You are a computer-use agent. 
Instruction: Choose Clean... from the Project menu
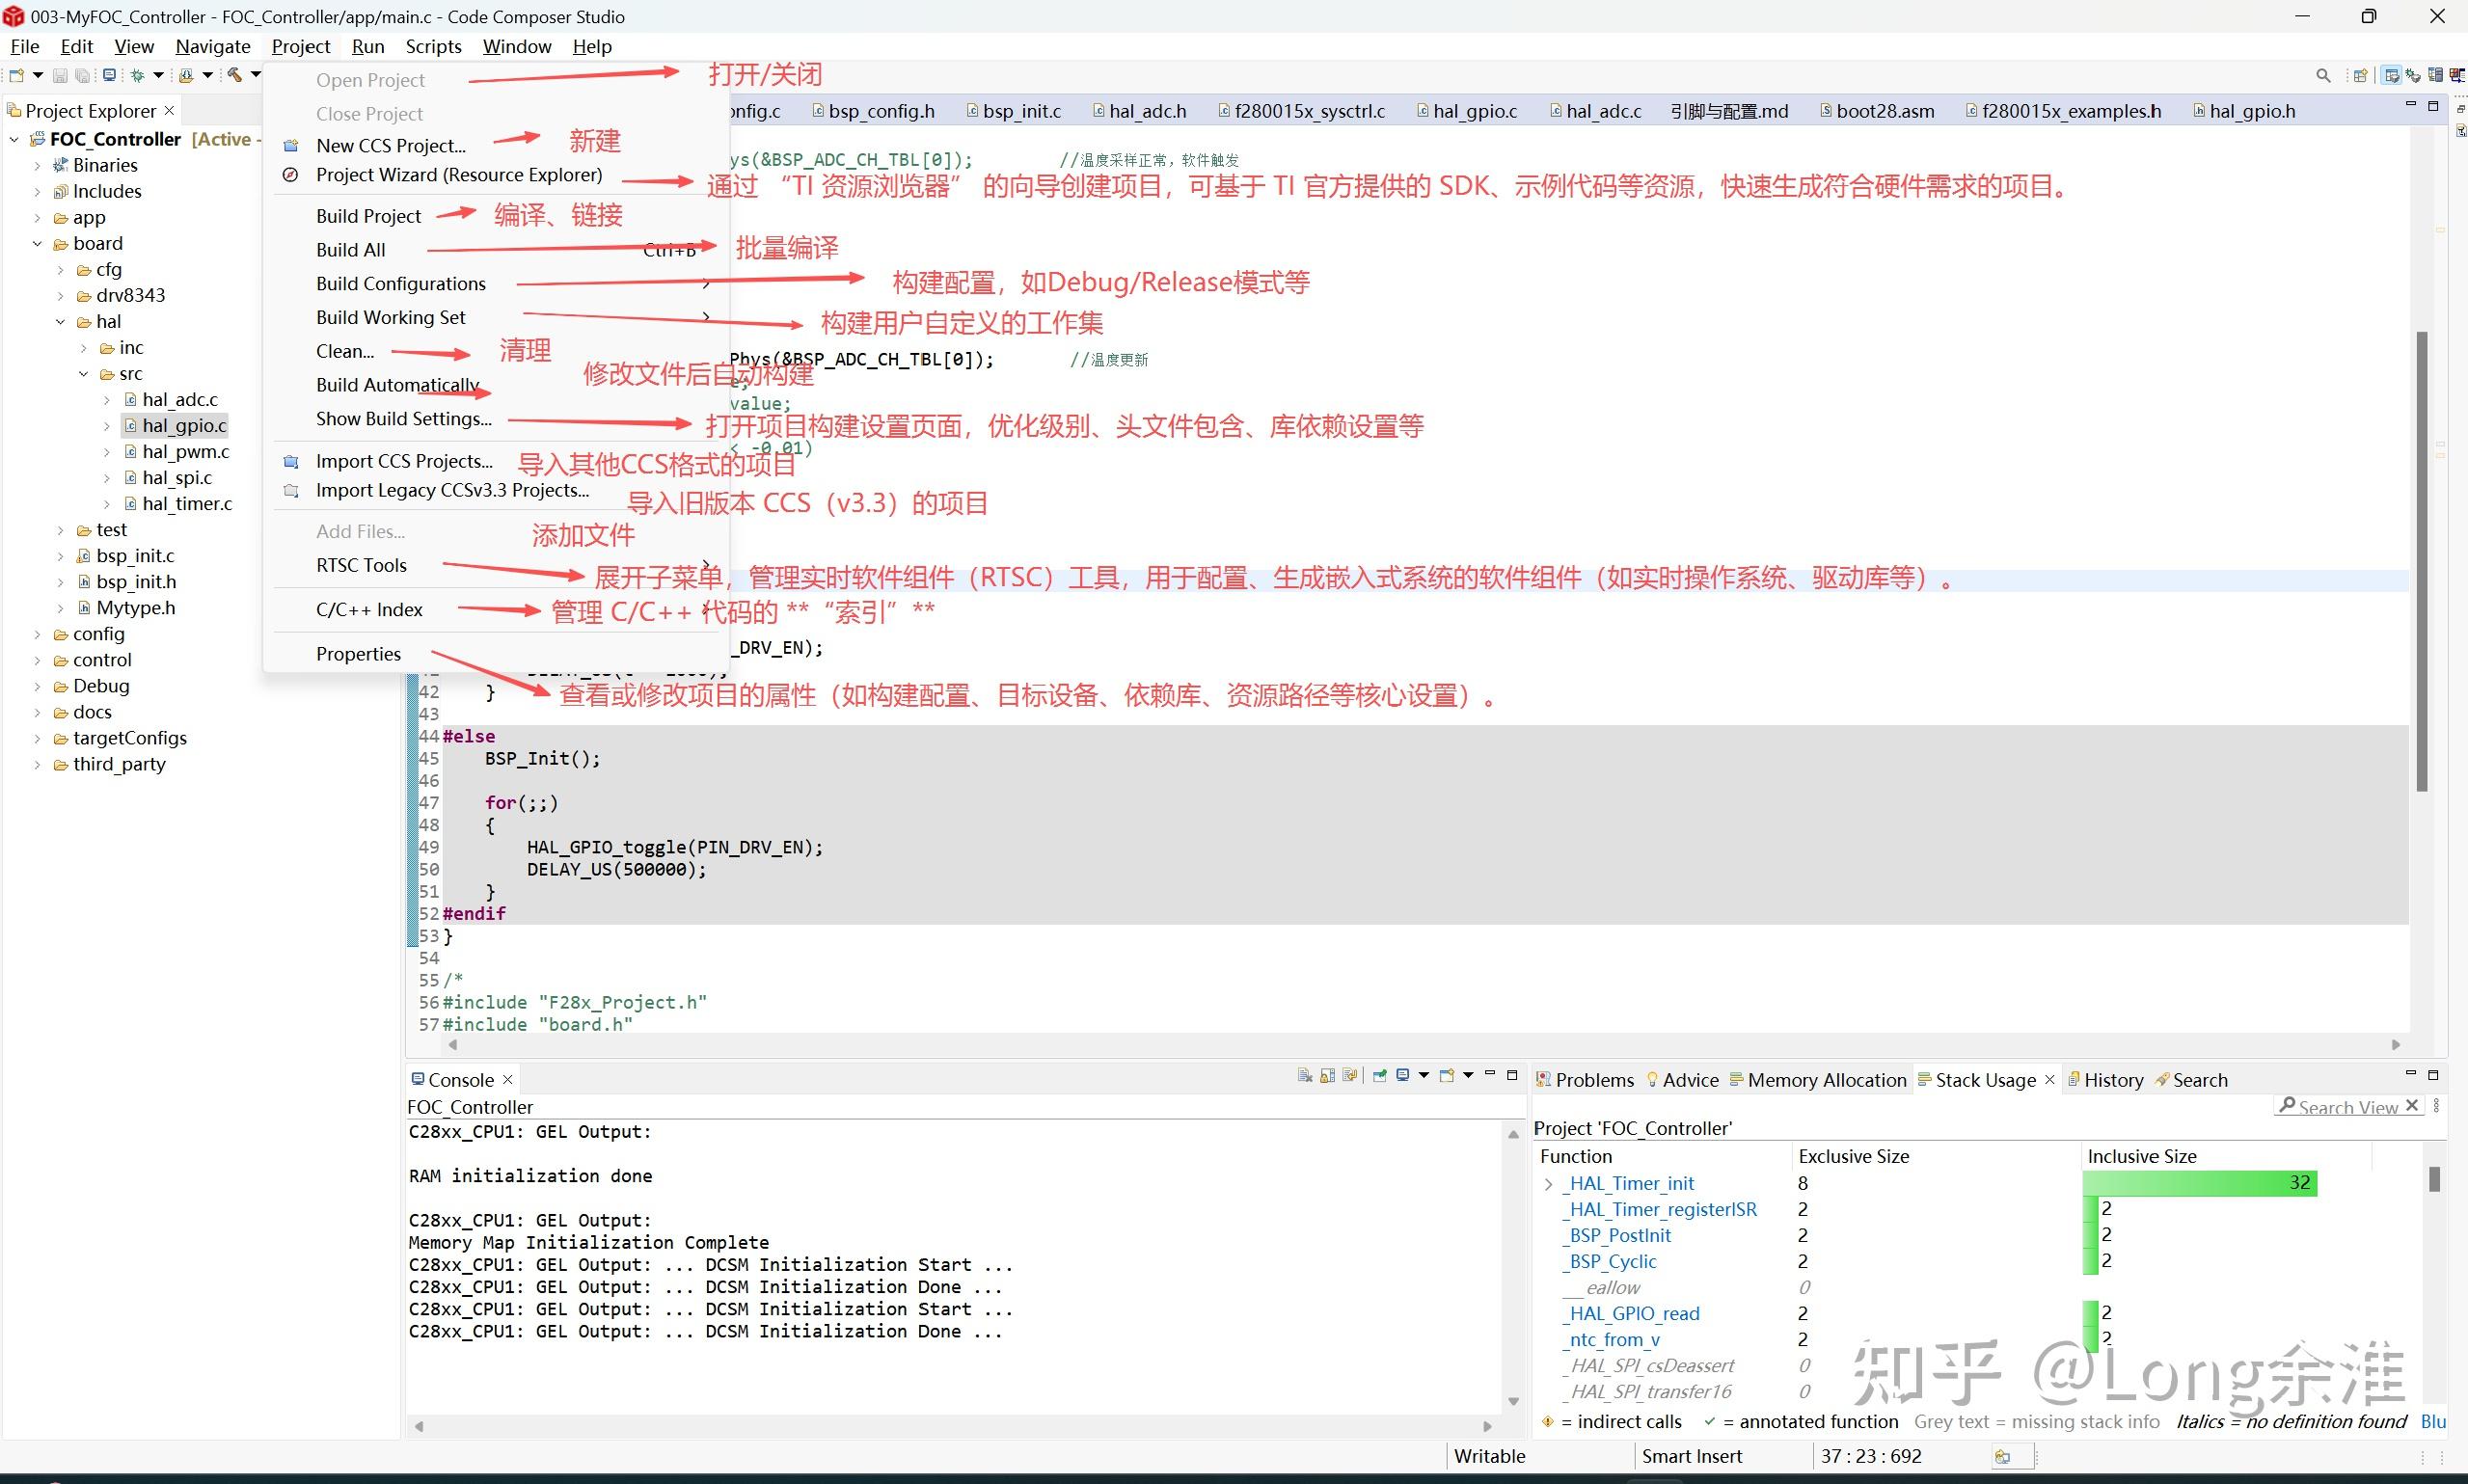point(345,351)
